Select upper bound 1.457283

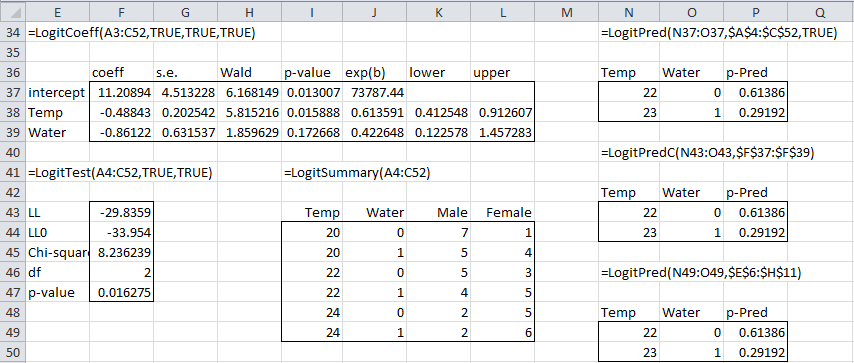point(503,132)
